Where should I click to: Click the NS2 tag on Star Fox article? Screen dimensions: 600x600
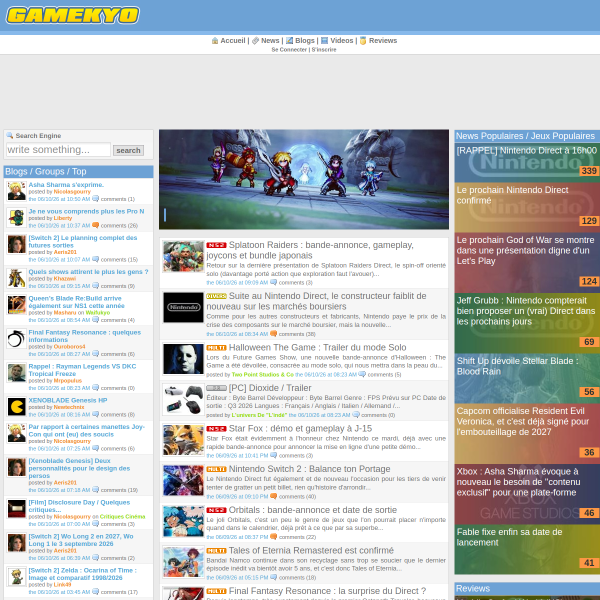[216, 429]
